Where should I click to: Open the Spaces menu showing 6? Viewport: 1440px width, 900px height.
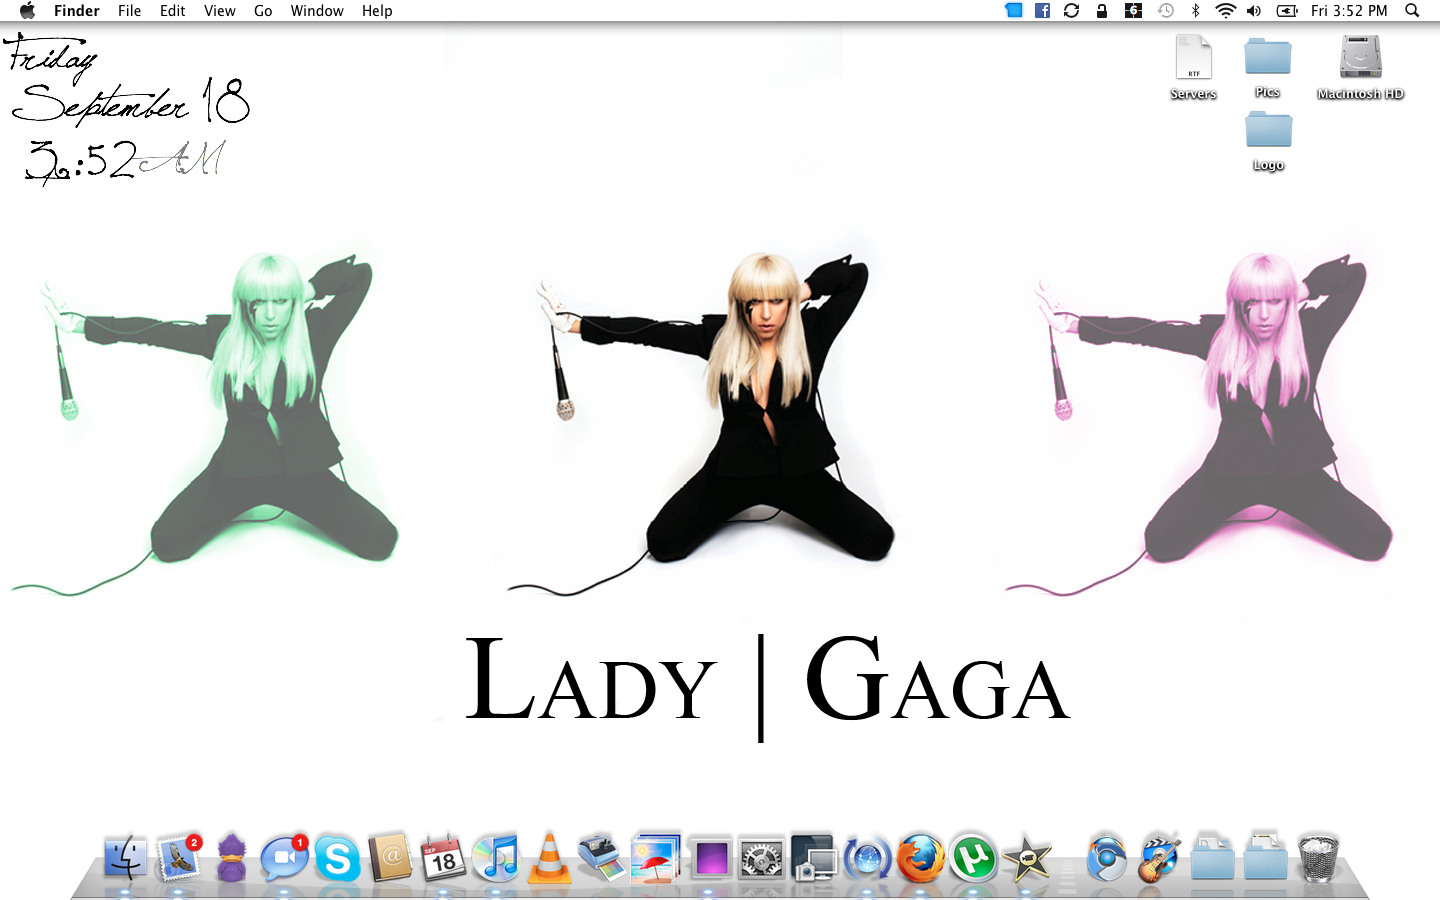tap(1133, 11)
